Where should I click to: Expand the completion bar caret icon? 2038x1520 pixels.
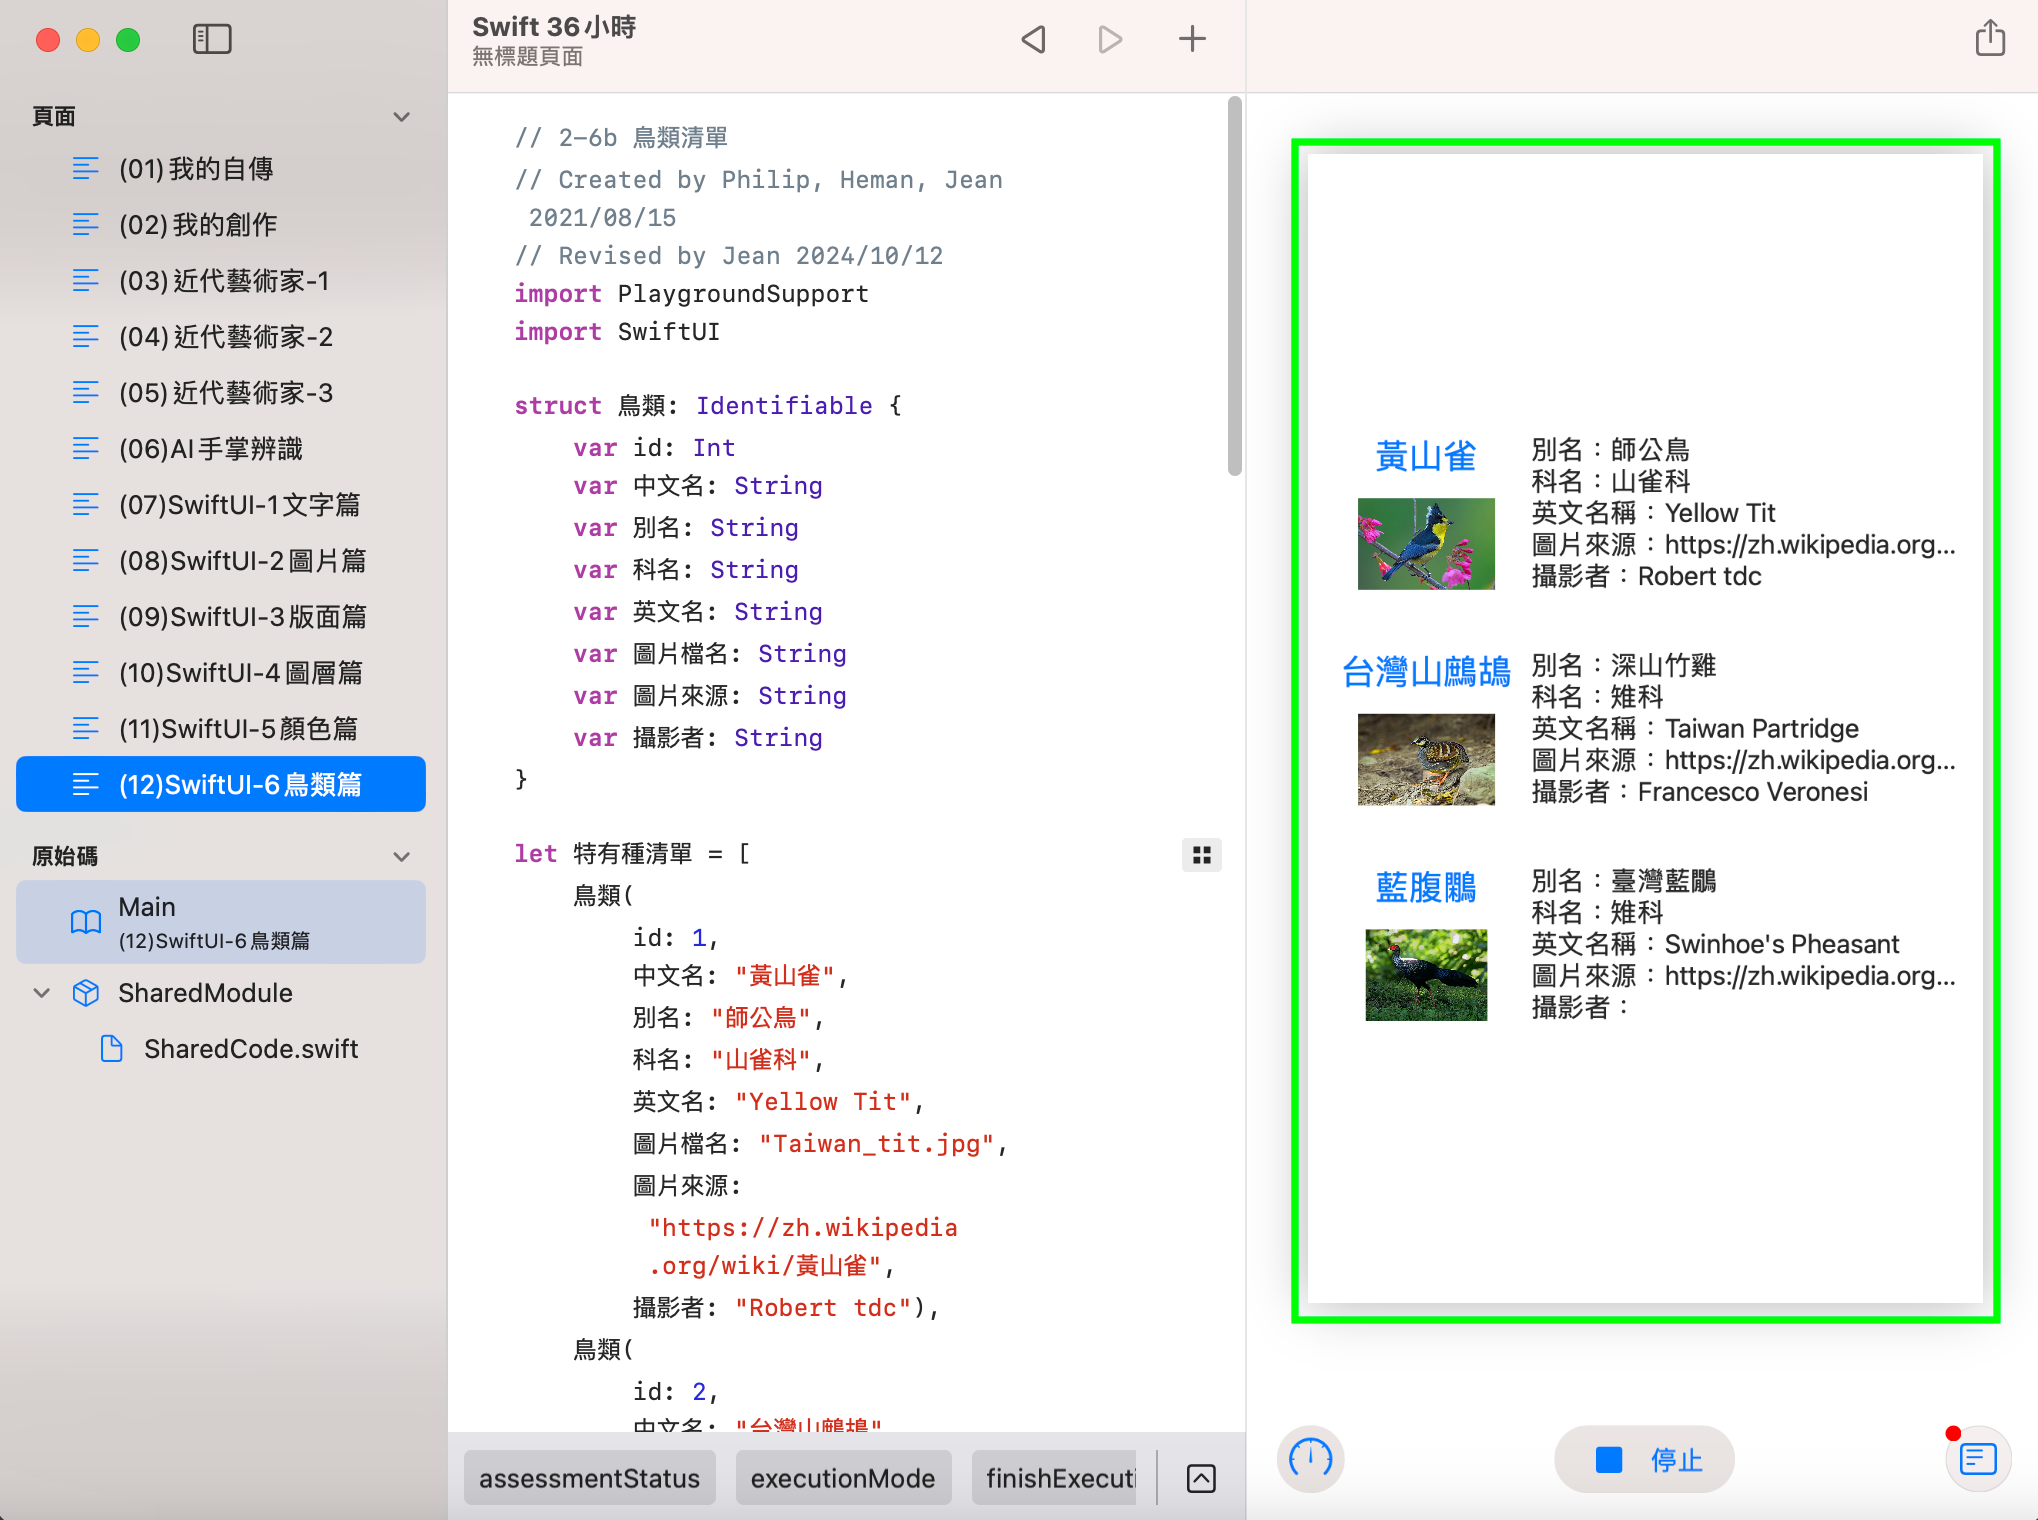(x=1201, y=1478)
